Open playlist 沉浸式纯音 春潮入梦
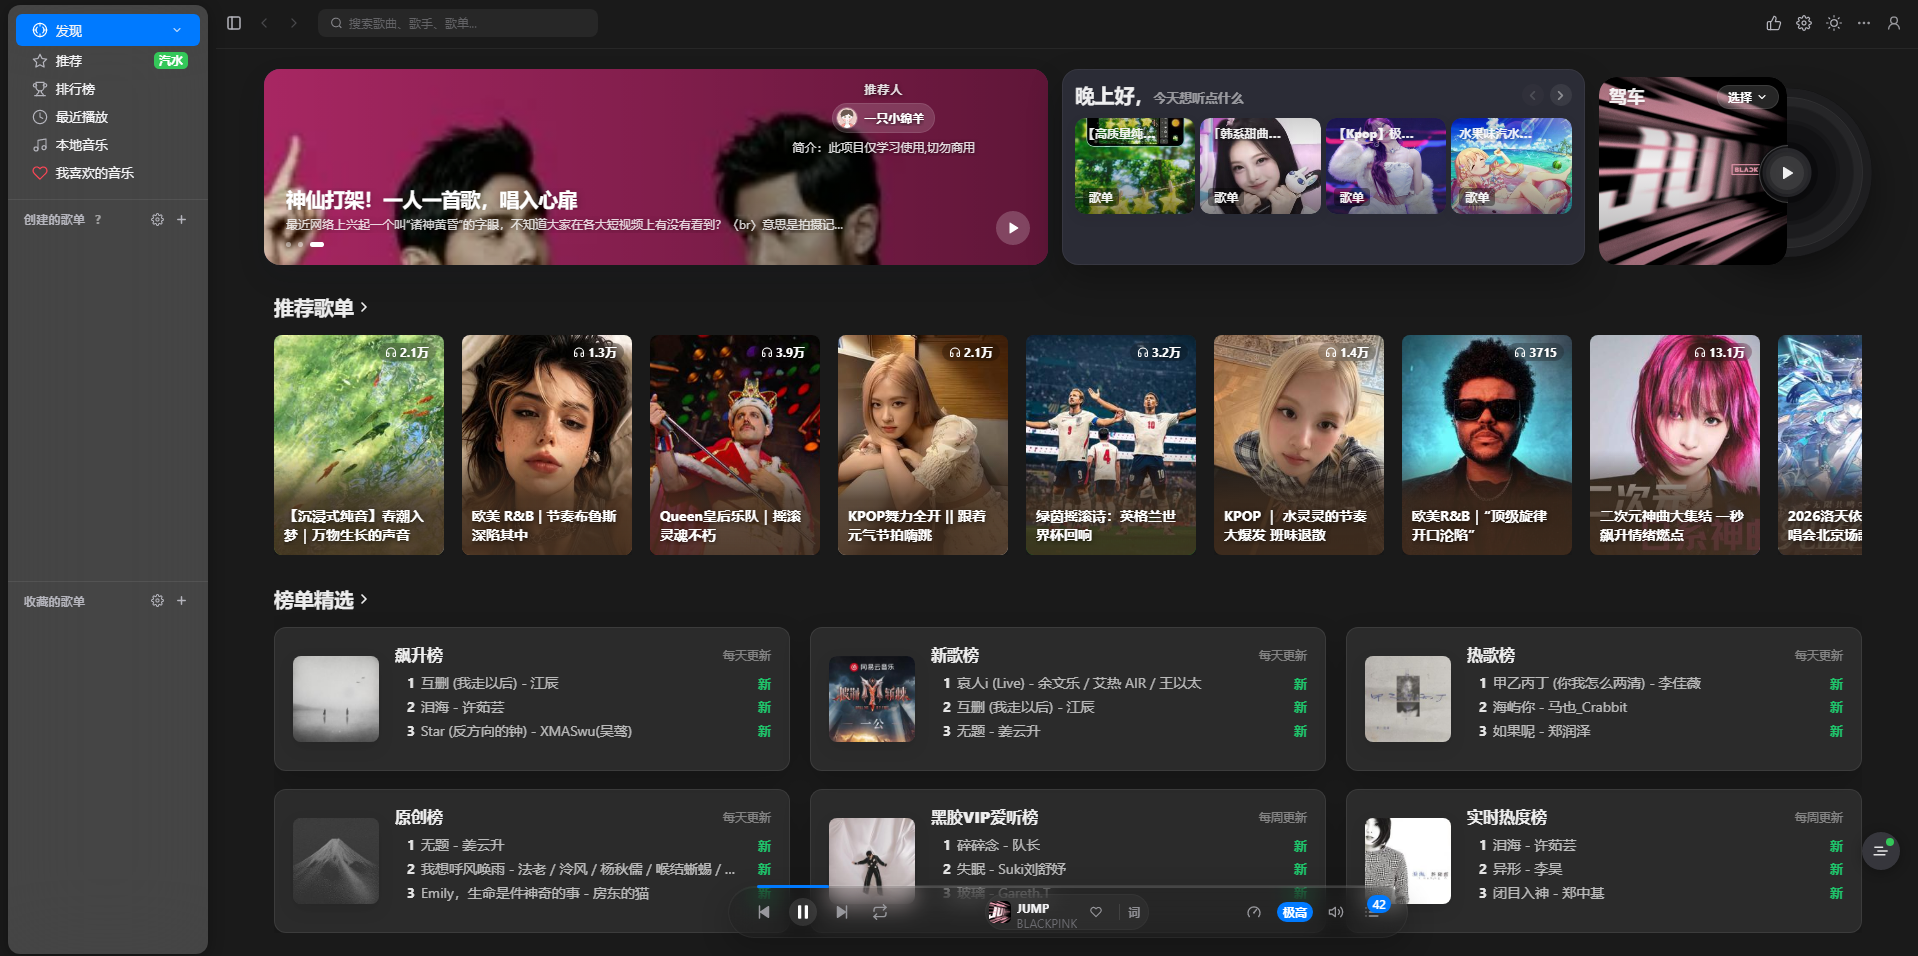This screenshot has width=1918, height=956. tap(359, 445)
